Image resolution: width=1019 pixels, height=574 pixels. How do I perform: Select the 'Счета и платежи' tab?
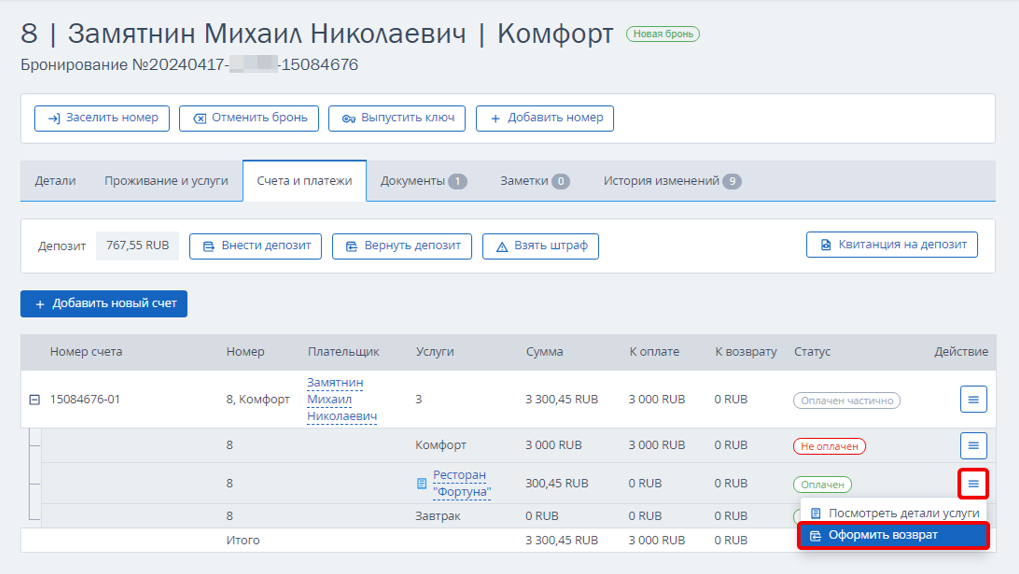(304, 181)
